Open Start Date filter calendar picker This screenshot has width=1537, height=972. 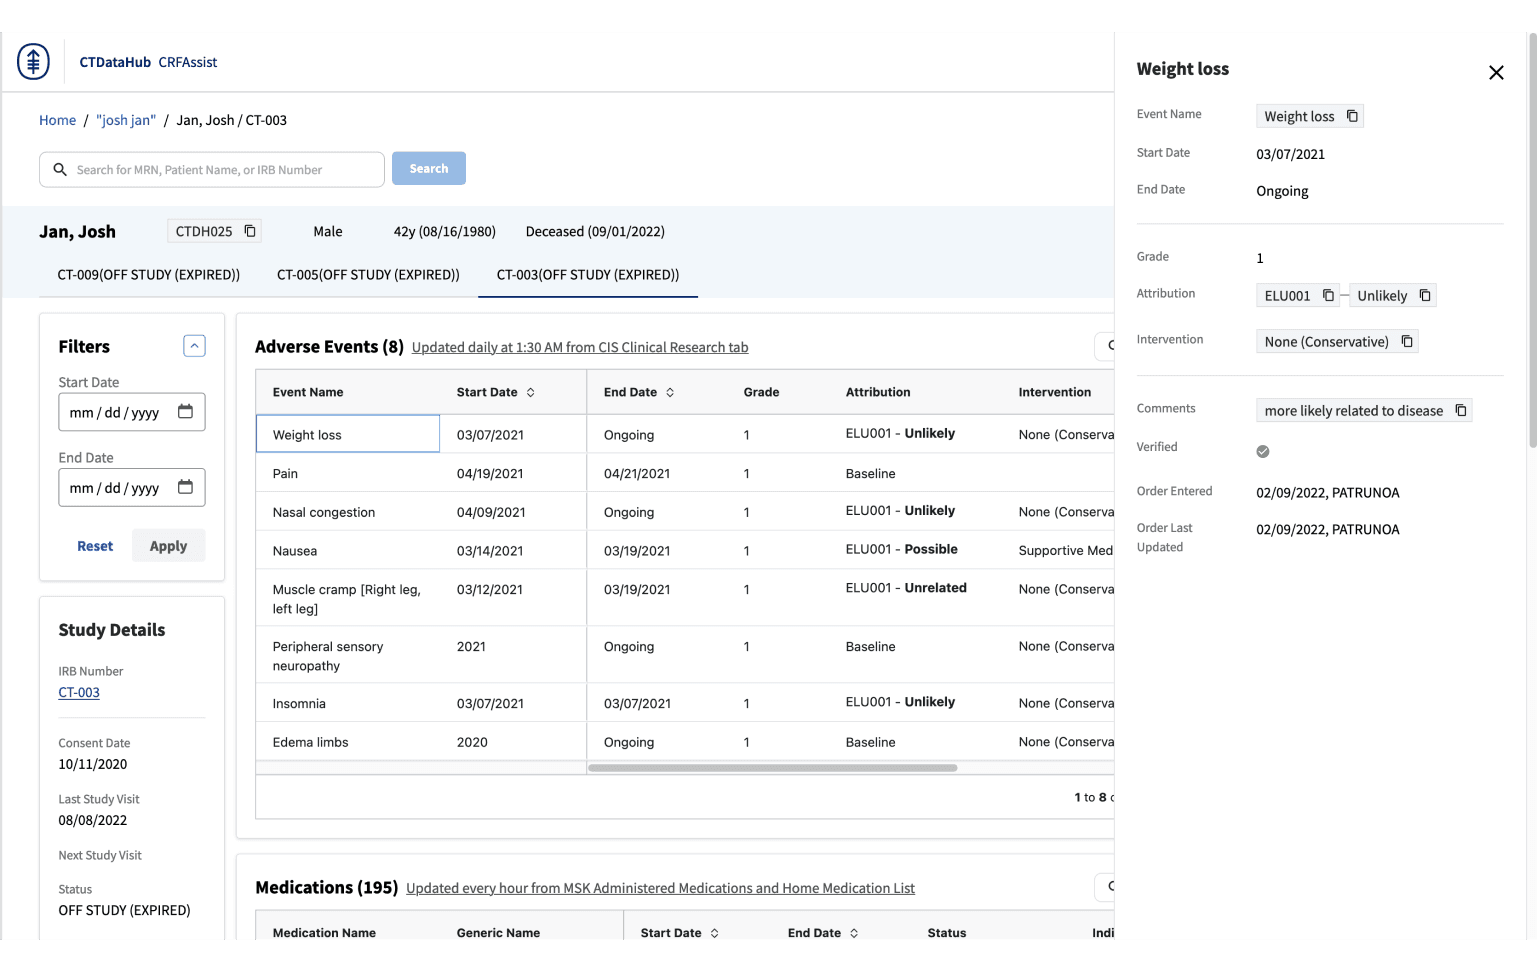pos(185,412)
